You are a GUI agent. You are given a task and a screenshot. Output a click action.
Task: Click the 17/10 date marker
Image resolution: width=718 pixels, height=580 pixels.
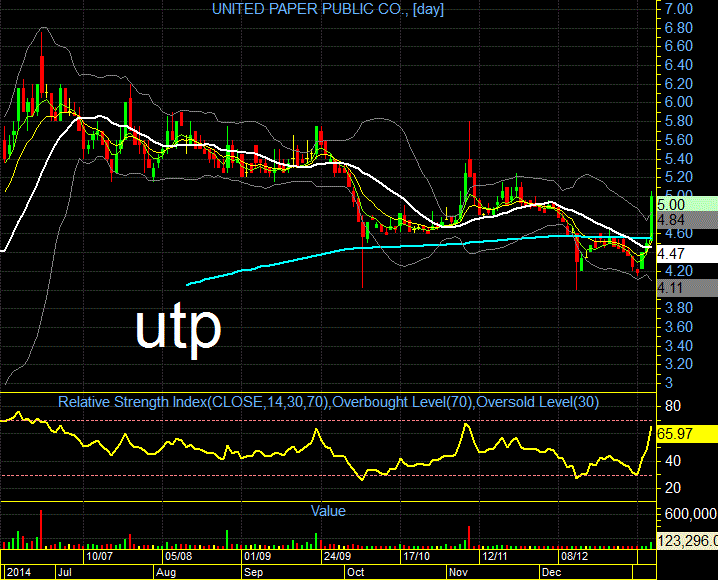click(x=416, y=556)
